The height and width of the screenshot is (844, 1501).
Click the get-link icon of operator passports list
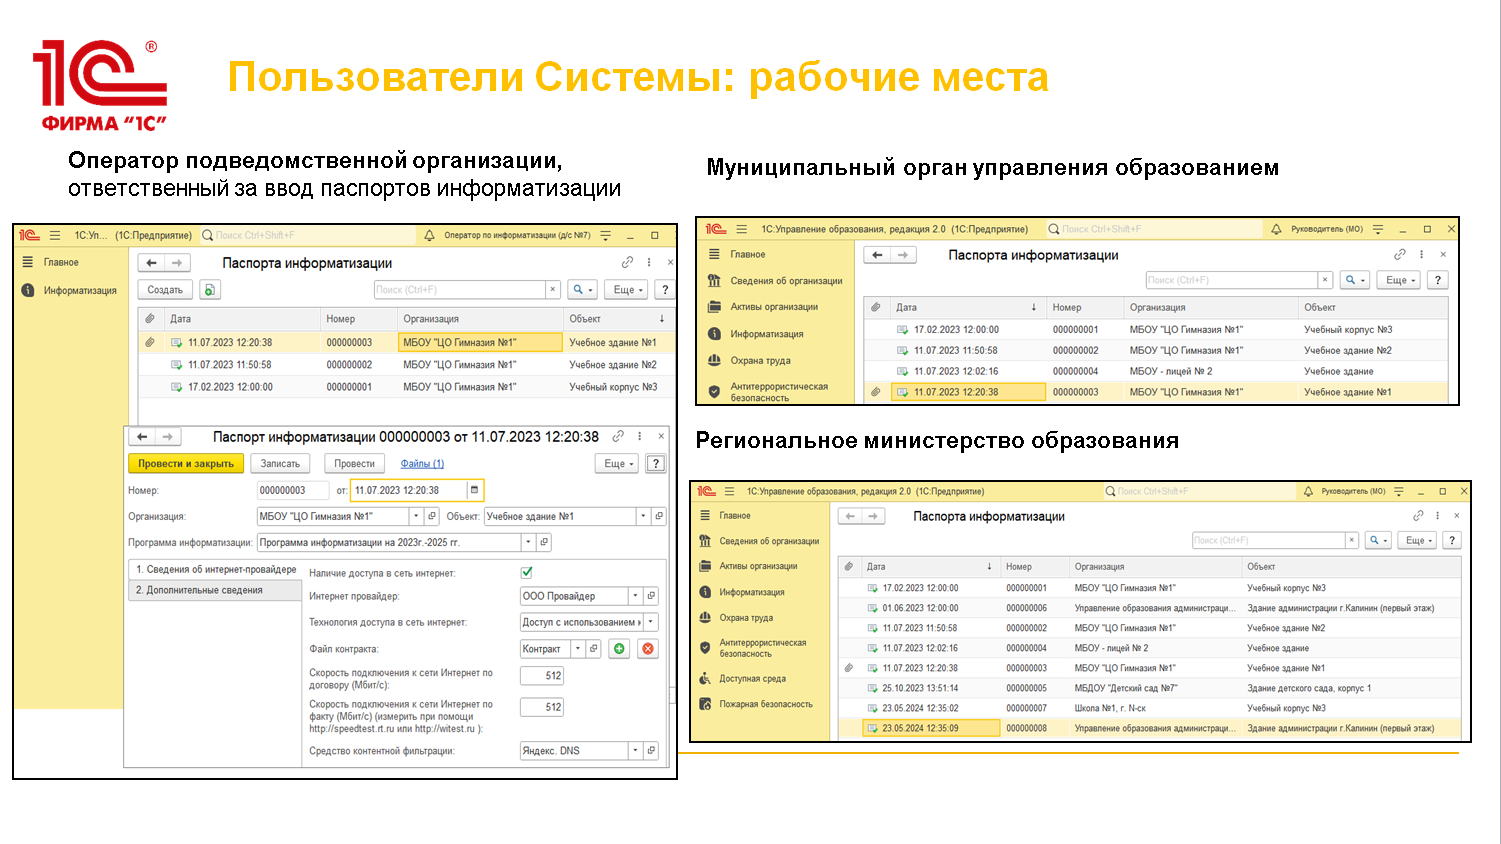627,263
